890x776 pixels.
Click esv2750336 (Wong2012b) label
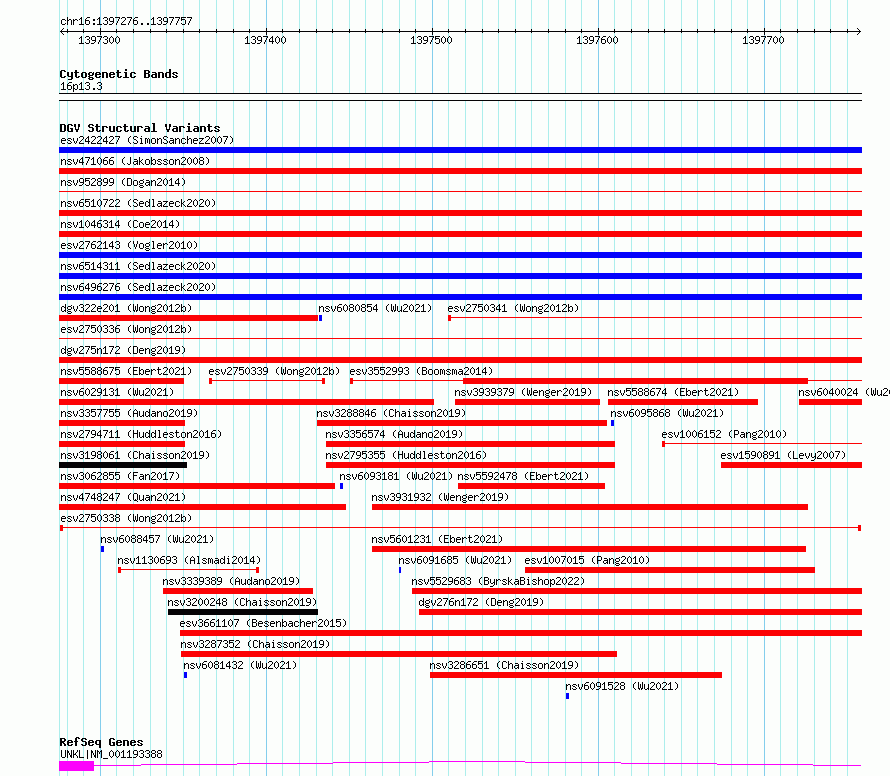tap(126, 329)
